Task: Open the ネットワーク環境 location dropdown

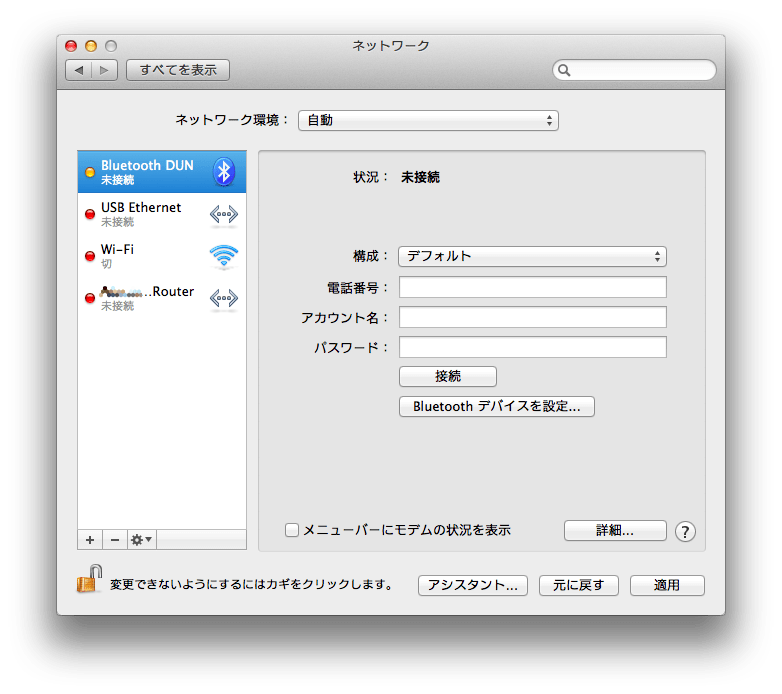Action: tap(427, 120)
